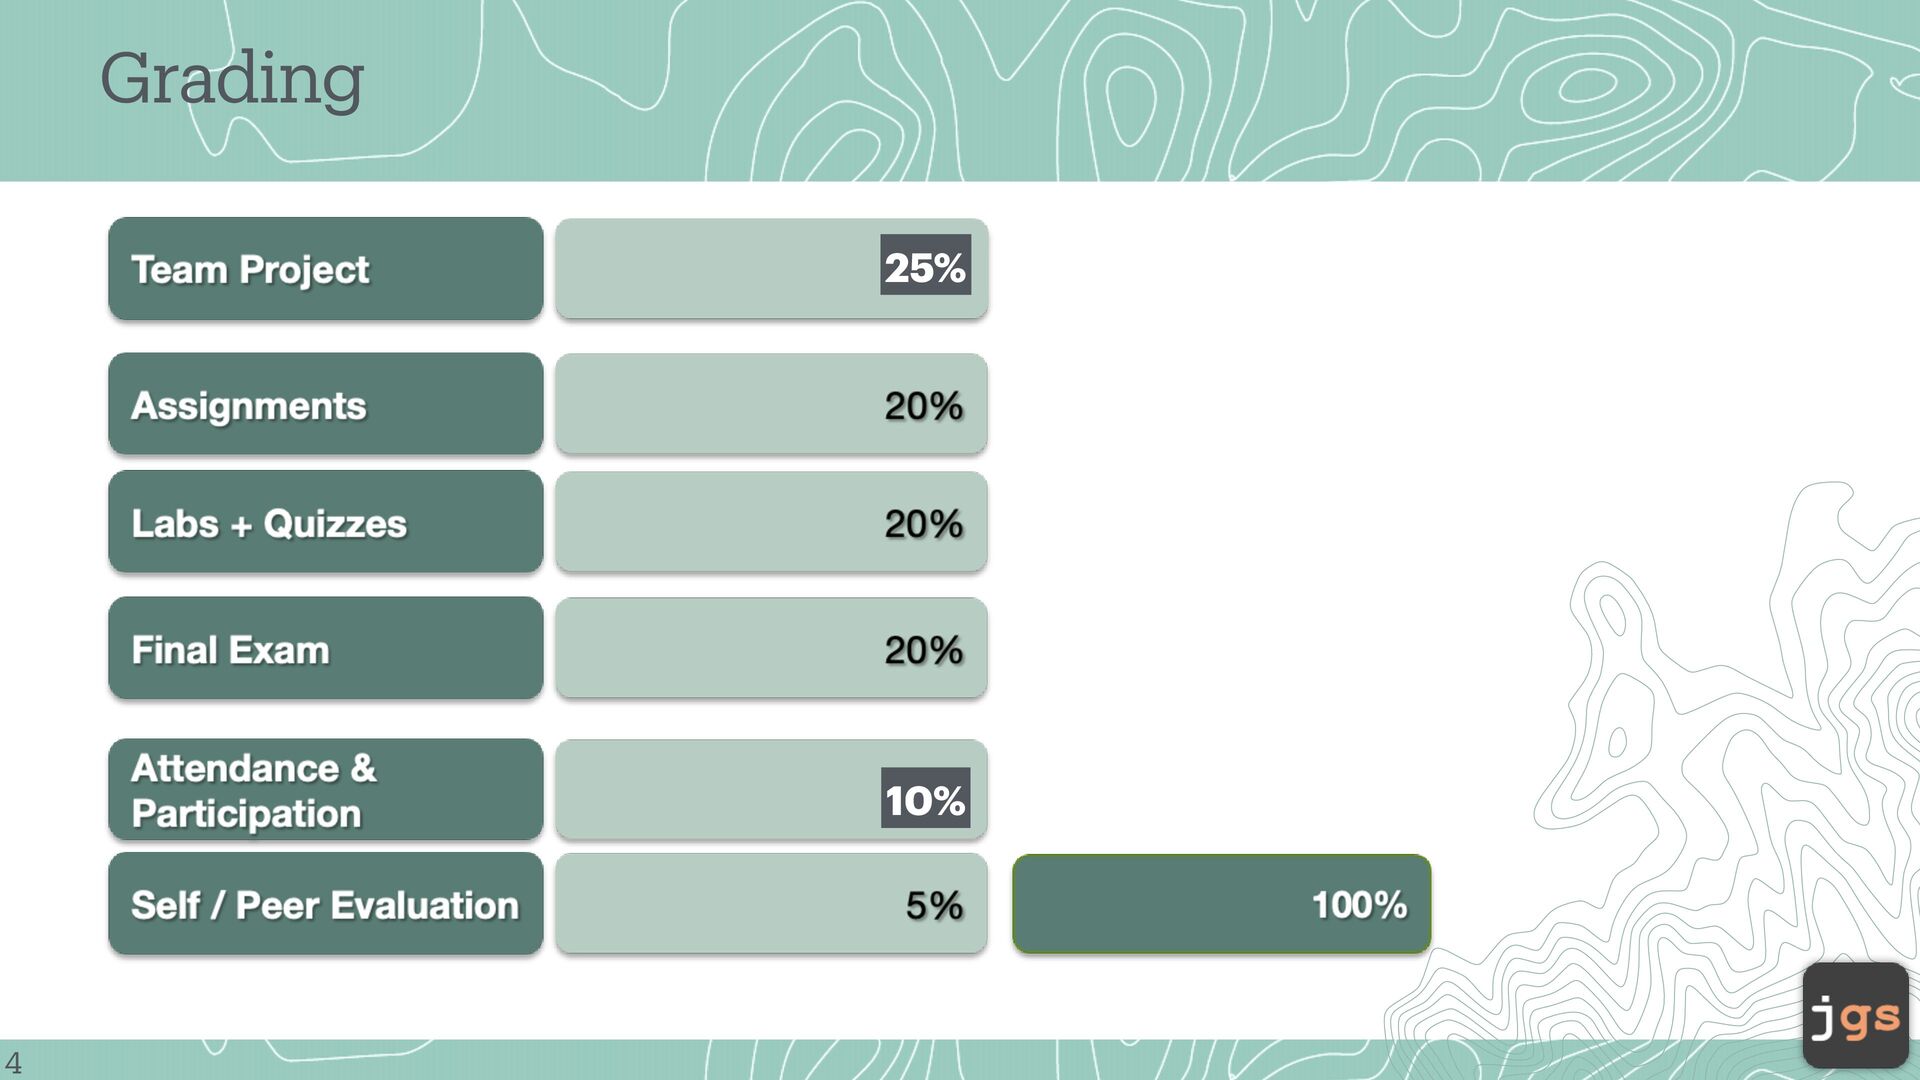Select the Labs + Quizzes box
Screen dimensions: 1920x1080
[326, 522]
